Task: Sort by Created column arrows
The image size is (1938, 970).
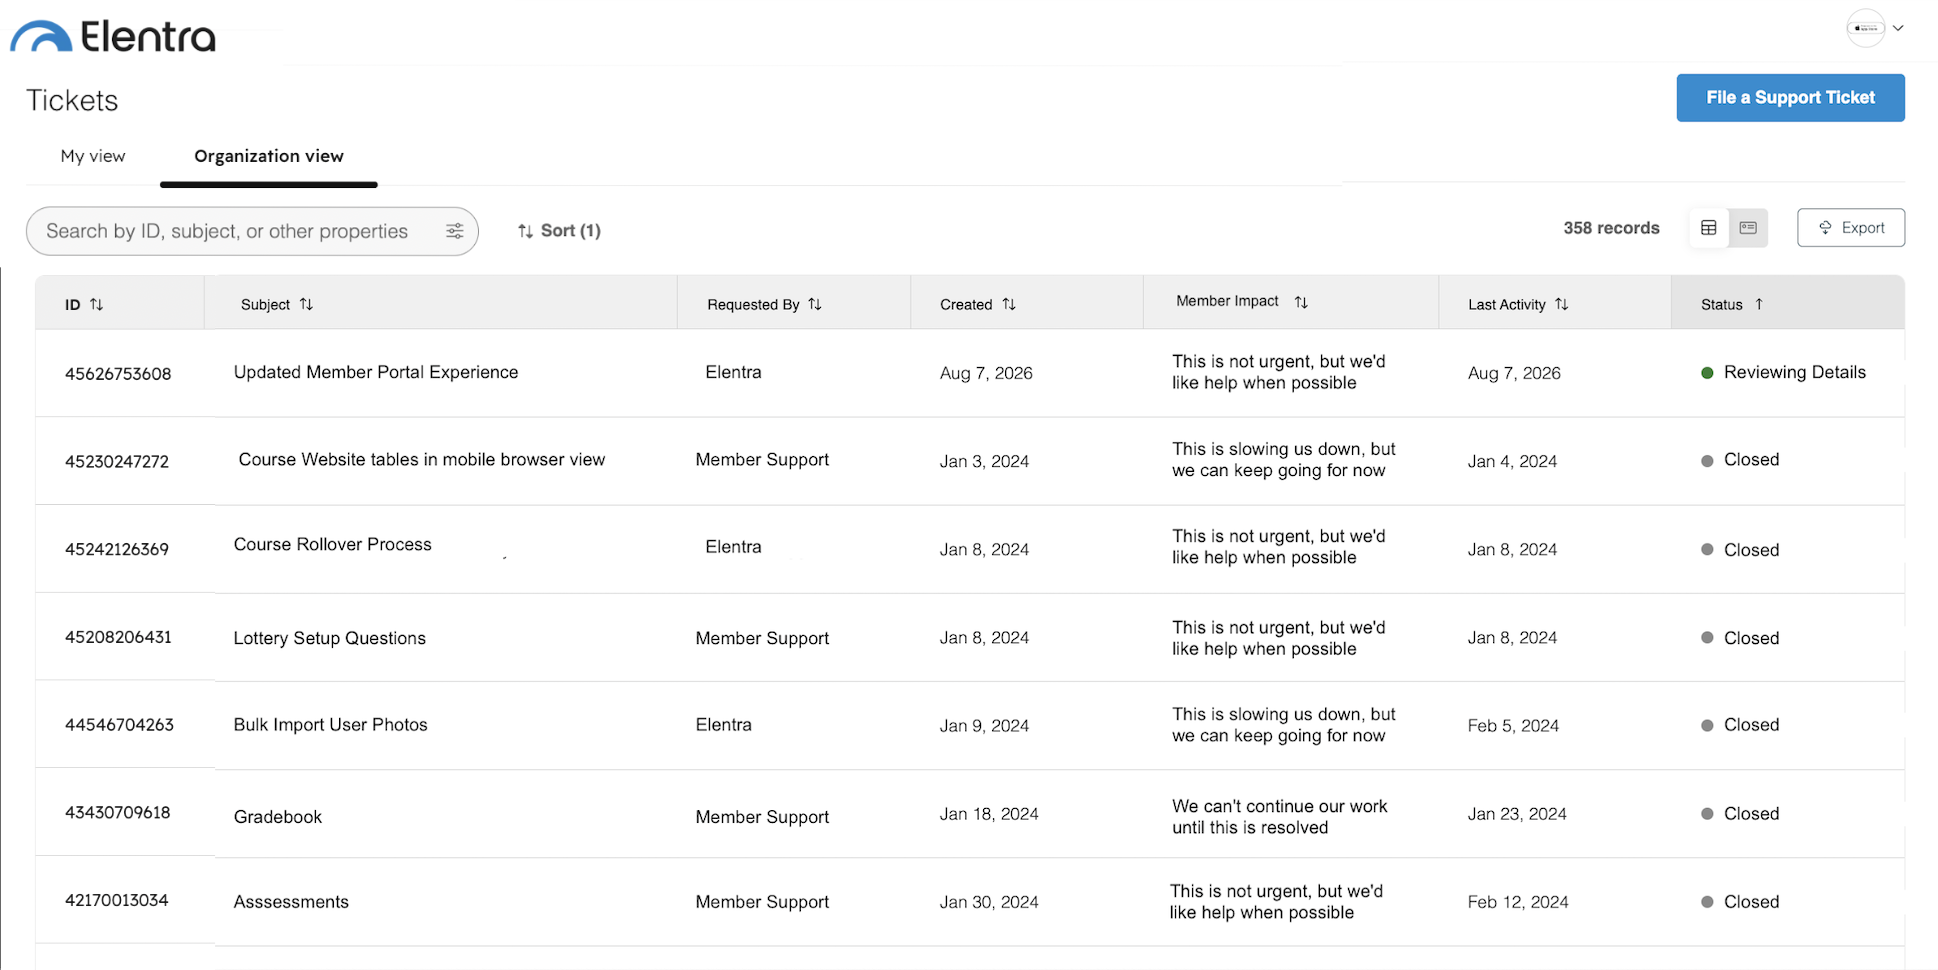Action: (1009, 304)
